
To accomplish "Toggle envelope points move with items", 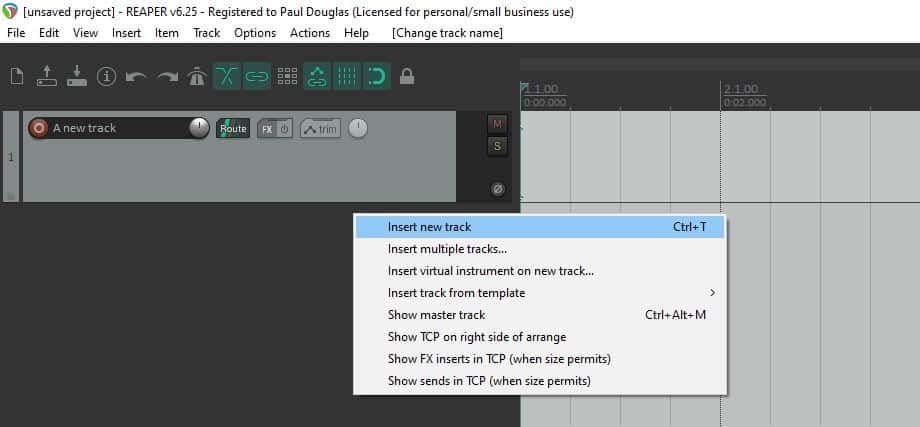I will tap(317, 76).
